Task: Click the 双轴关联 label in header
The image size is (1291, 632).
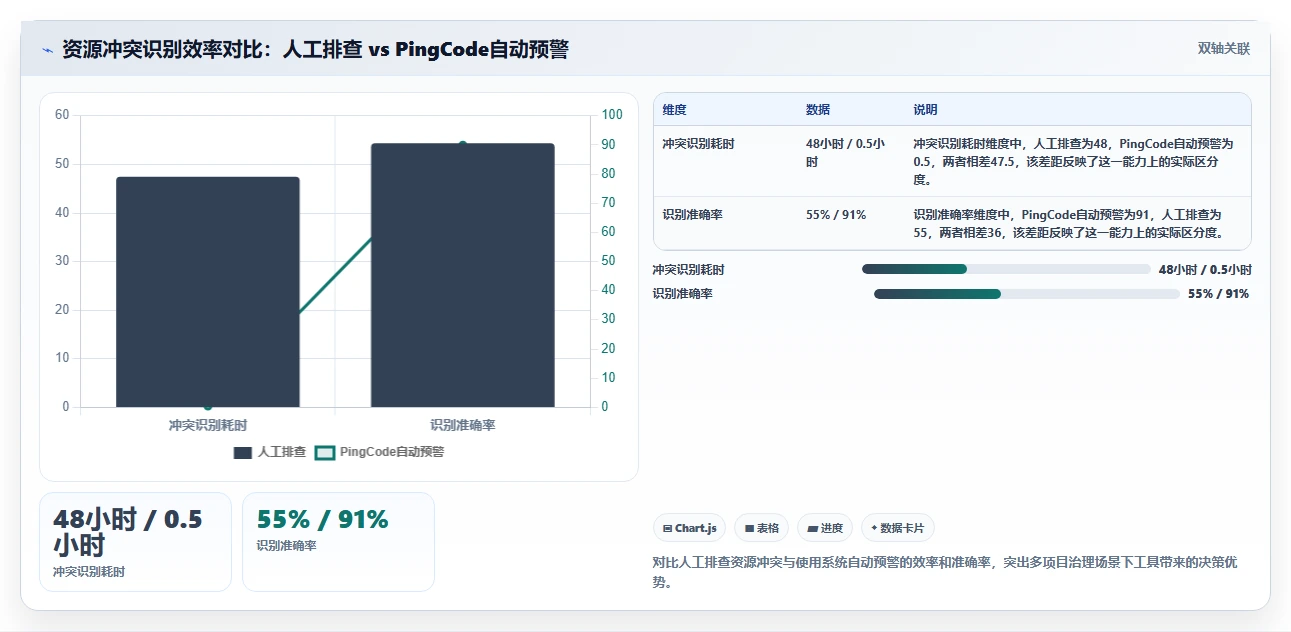Action: 1224,49
